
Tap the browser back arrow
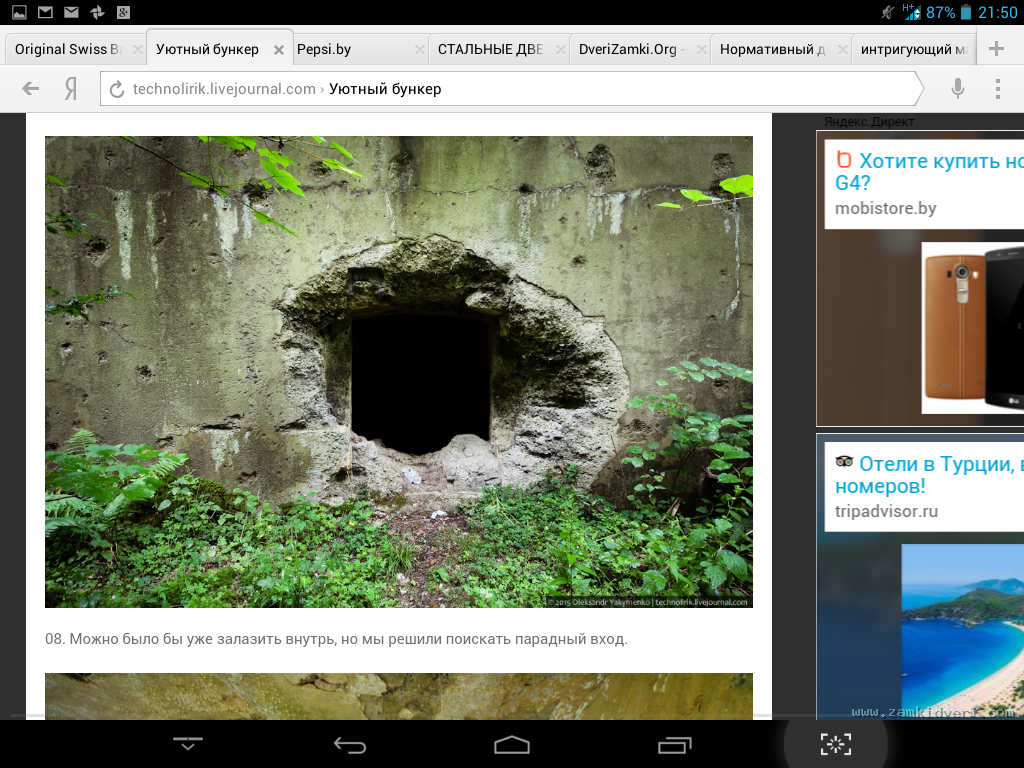pyautogui.click(x=31, y=88)
